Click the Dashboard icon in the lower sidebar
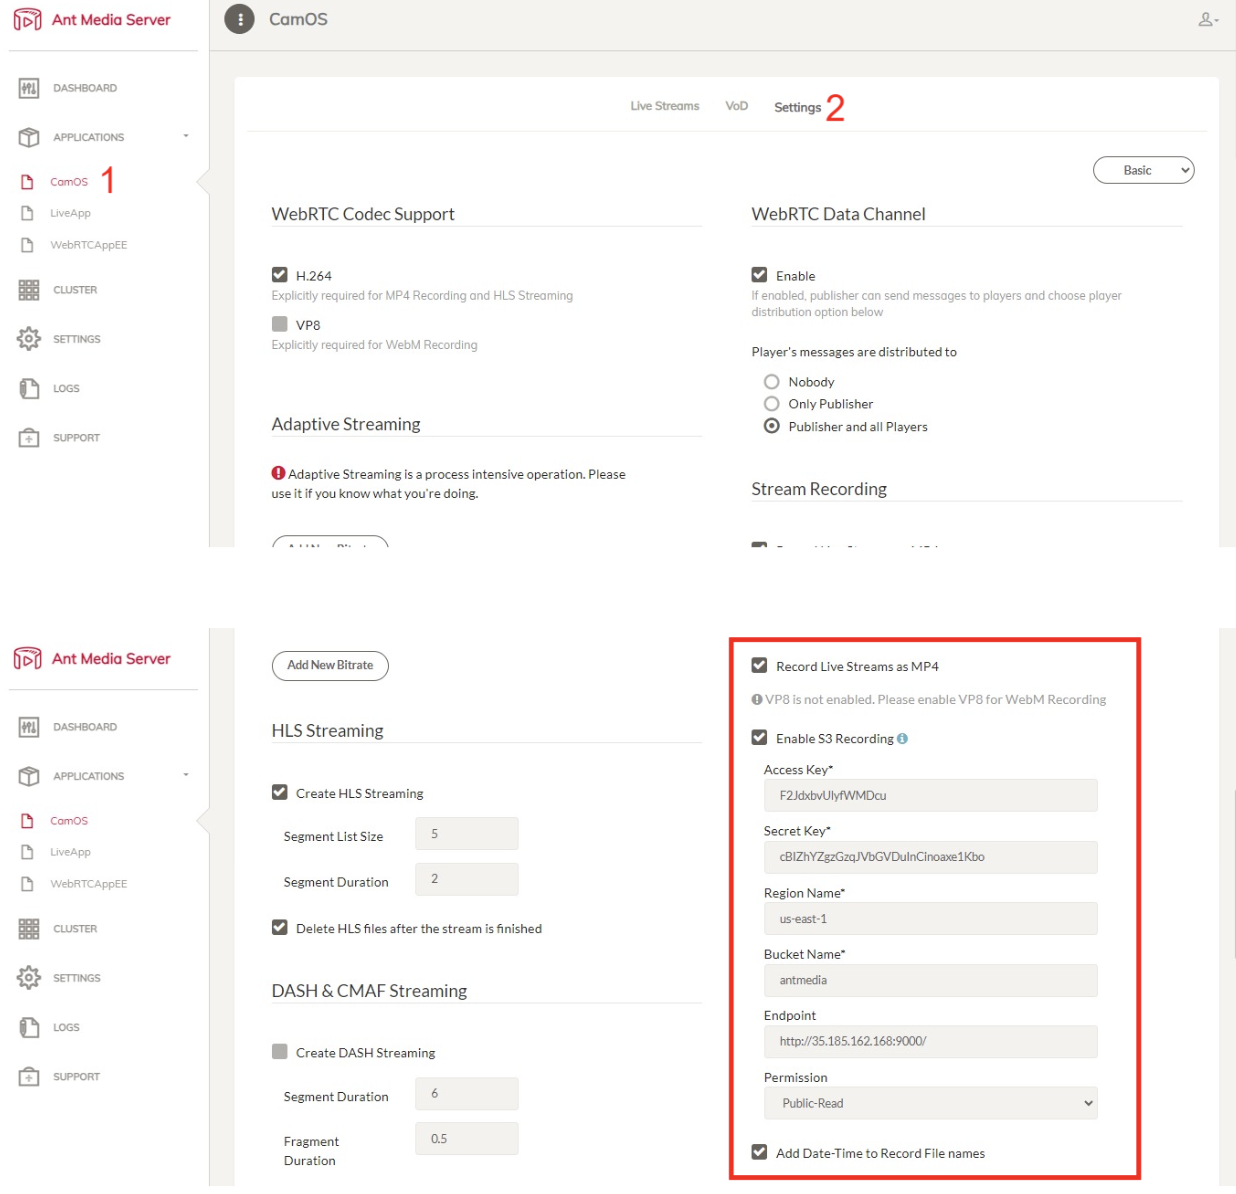 [29, 727]
